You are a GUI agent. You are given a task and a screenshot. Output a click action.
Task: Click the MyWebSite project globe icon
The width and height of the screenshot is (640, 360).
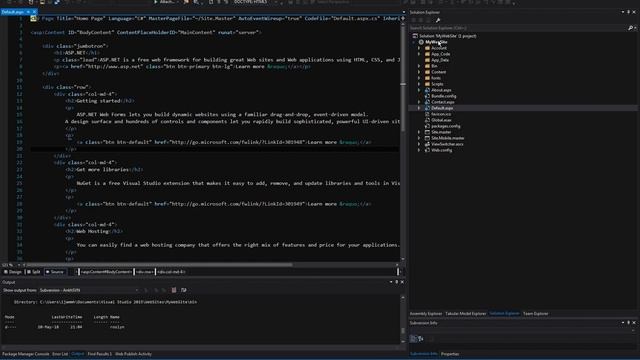click(421, 42)
